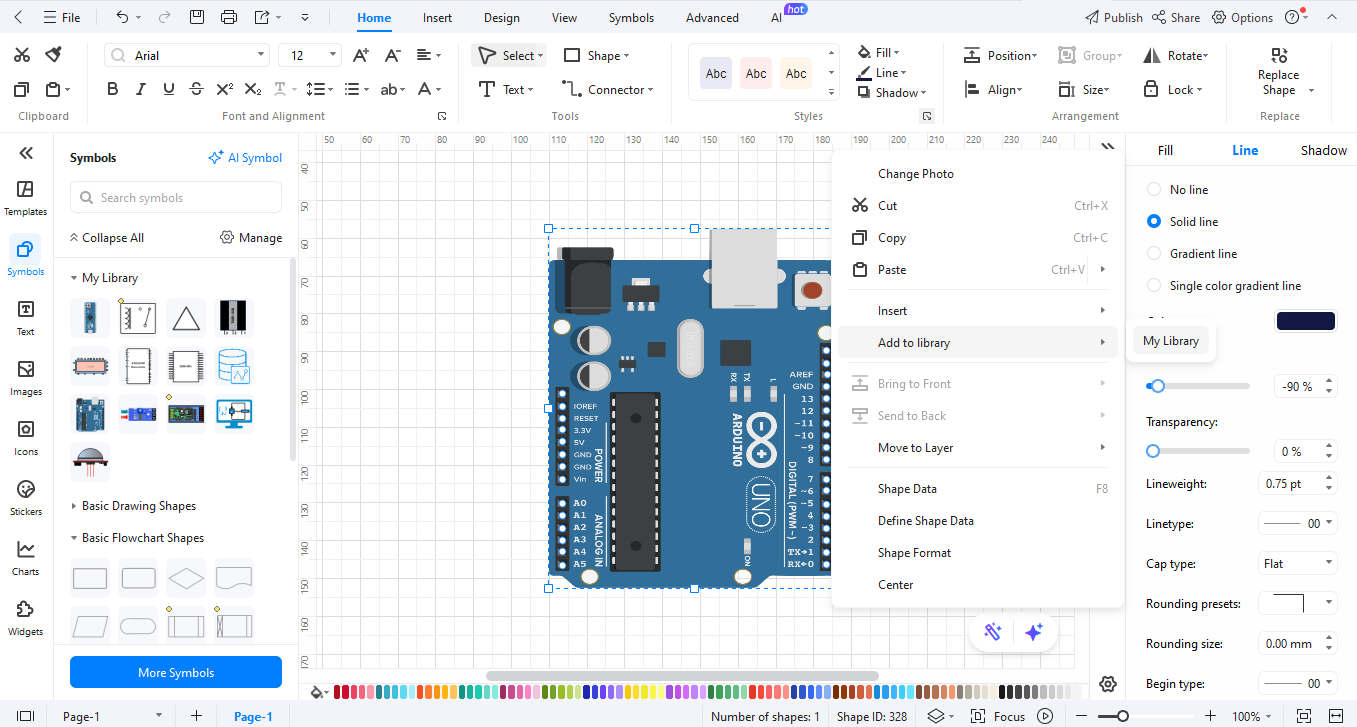Click the Print icon in title bar
The width and height of the screenshot is (1357, 727).
click(x=229, y=17)
